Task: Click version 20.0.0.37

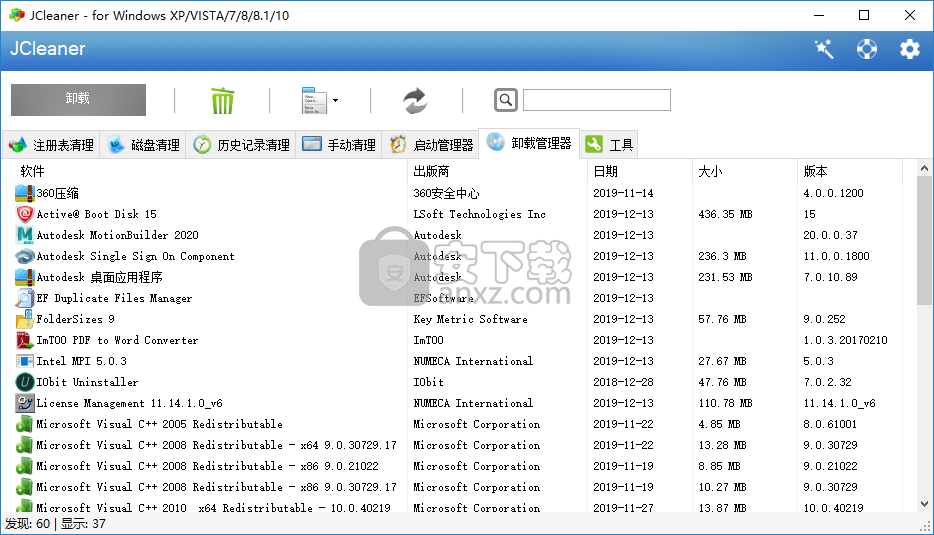Action: click(x=830, y=235)
